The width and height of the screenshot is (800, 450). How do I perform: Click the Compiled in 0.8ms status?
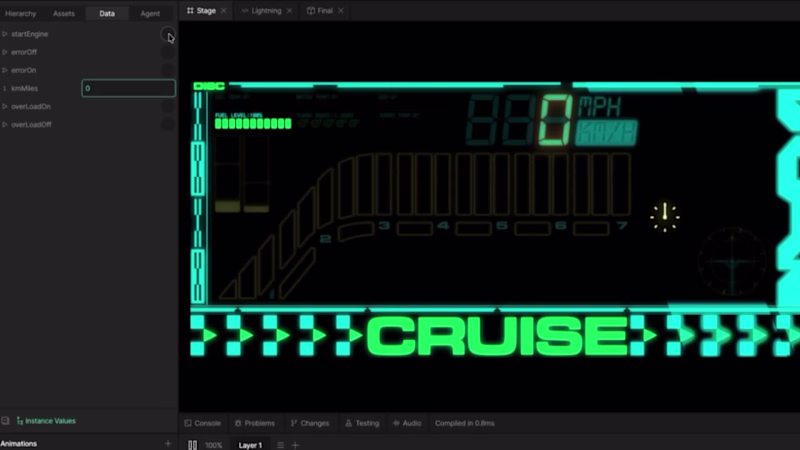465,423
